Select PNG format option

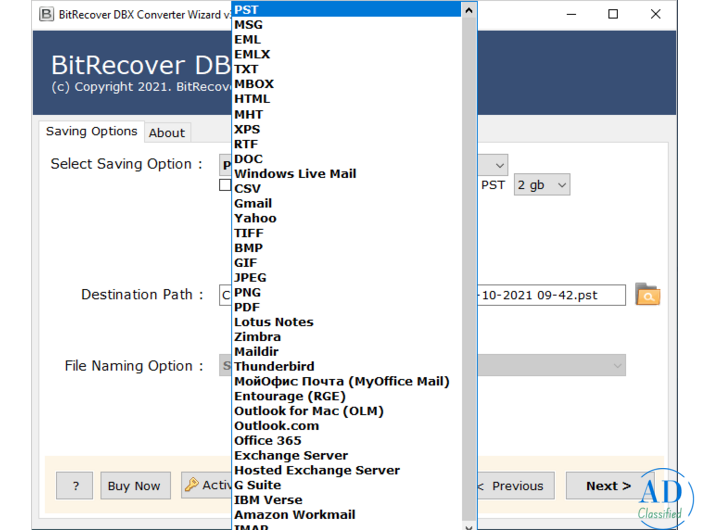pyautogui.click(x=347, y=292)
